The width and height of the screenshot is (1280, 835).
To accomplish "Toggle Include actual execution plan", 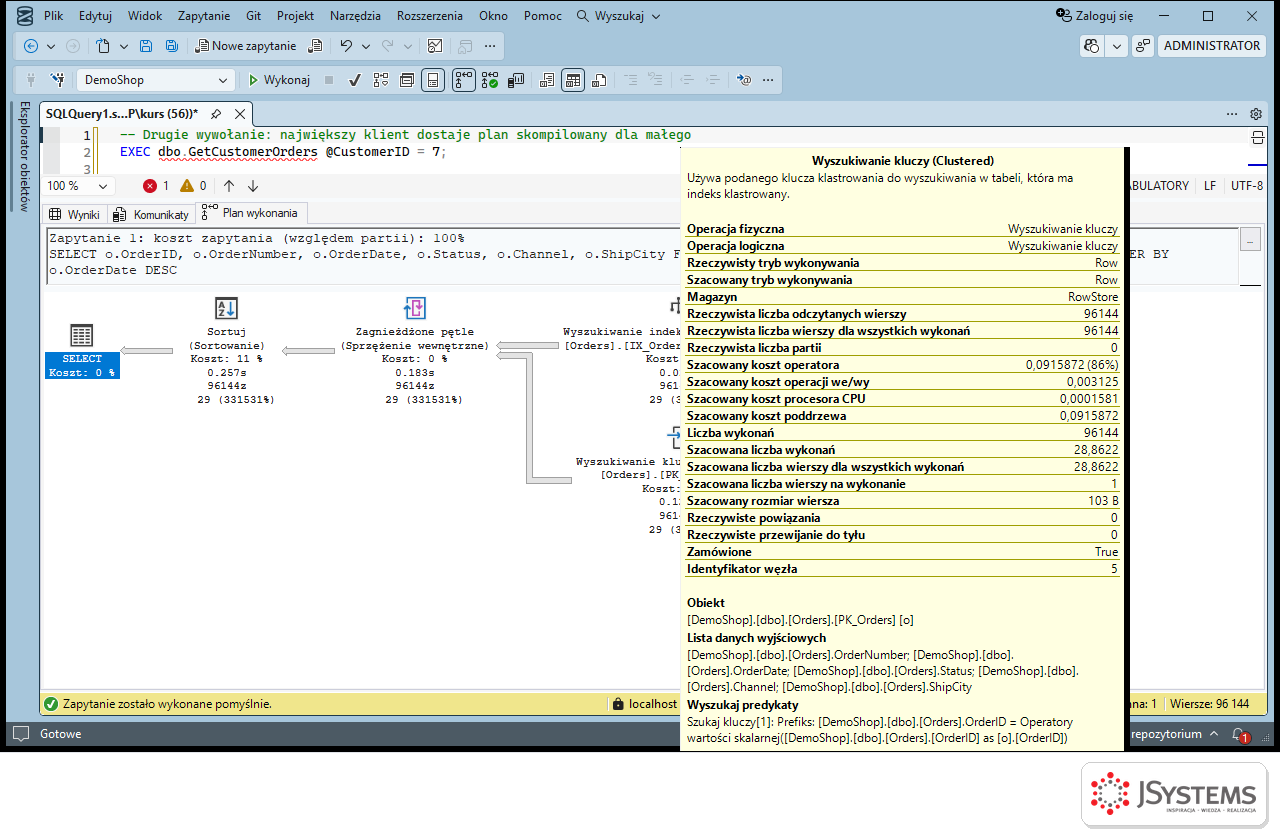I will tap(463, 80).
